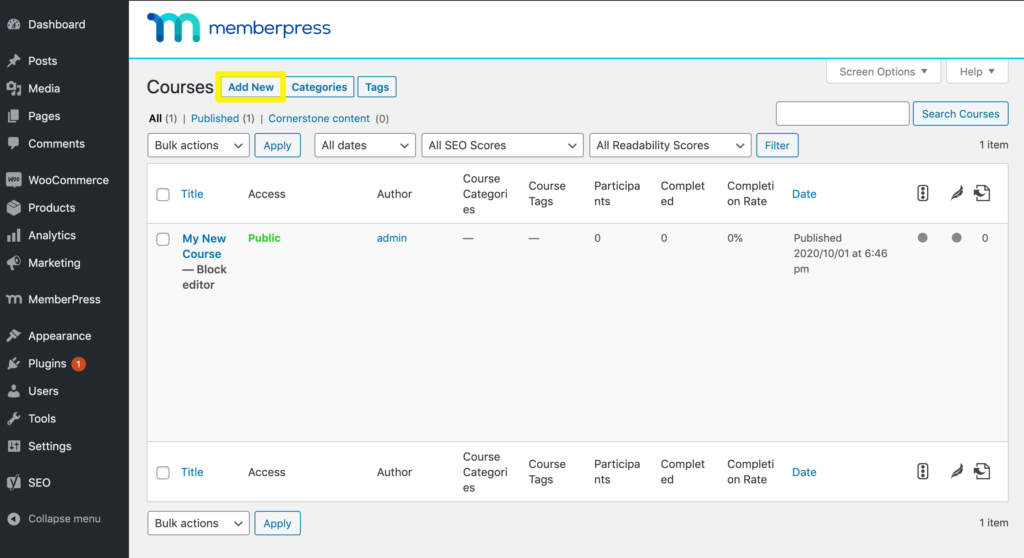Show All courses filter
Screen dimensions: 1024x558
tap(155, 118)
